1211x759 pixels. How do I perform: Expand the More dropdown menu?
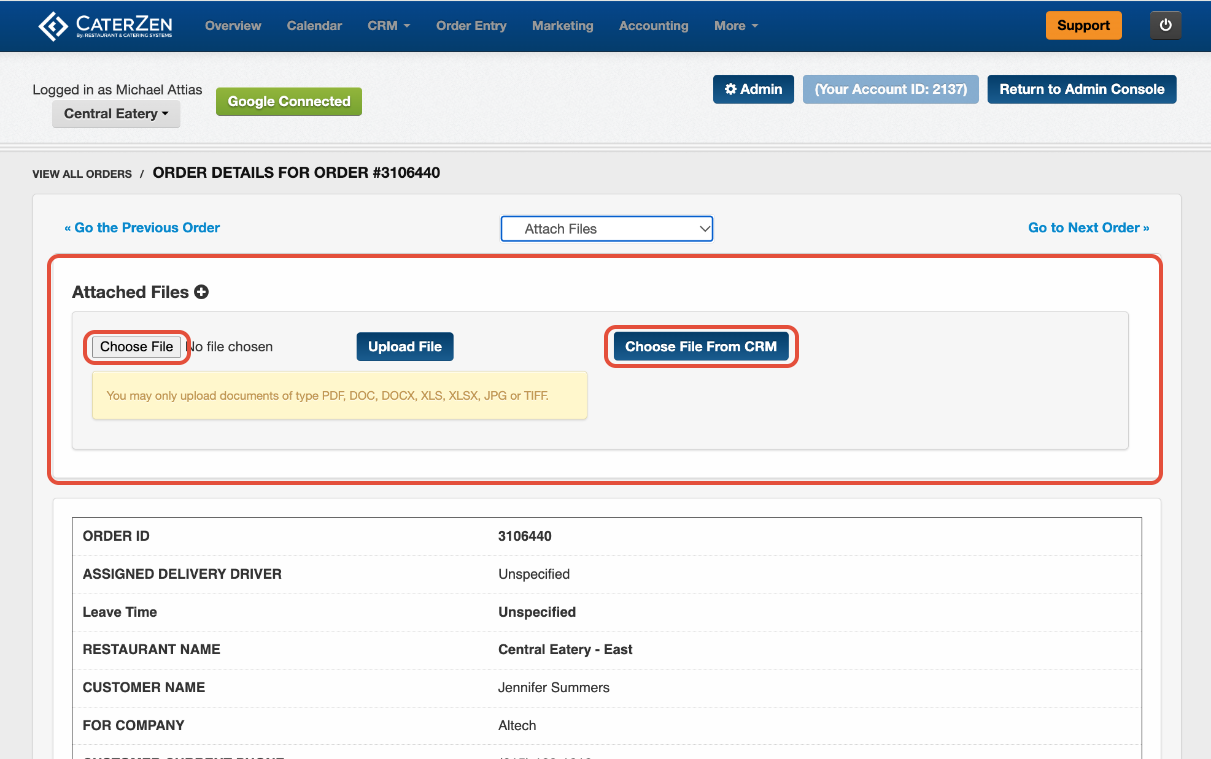[x=736, y=26]
